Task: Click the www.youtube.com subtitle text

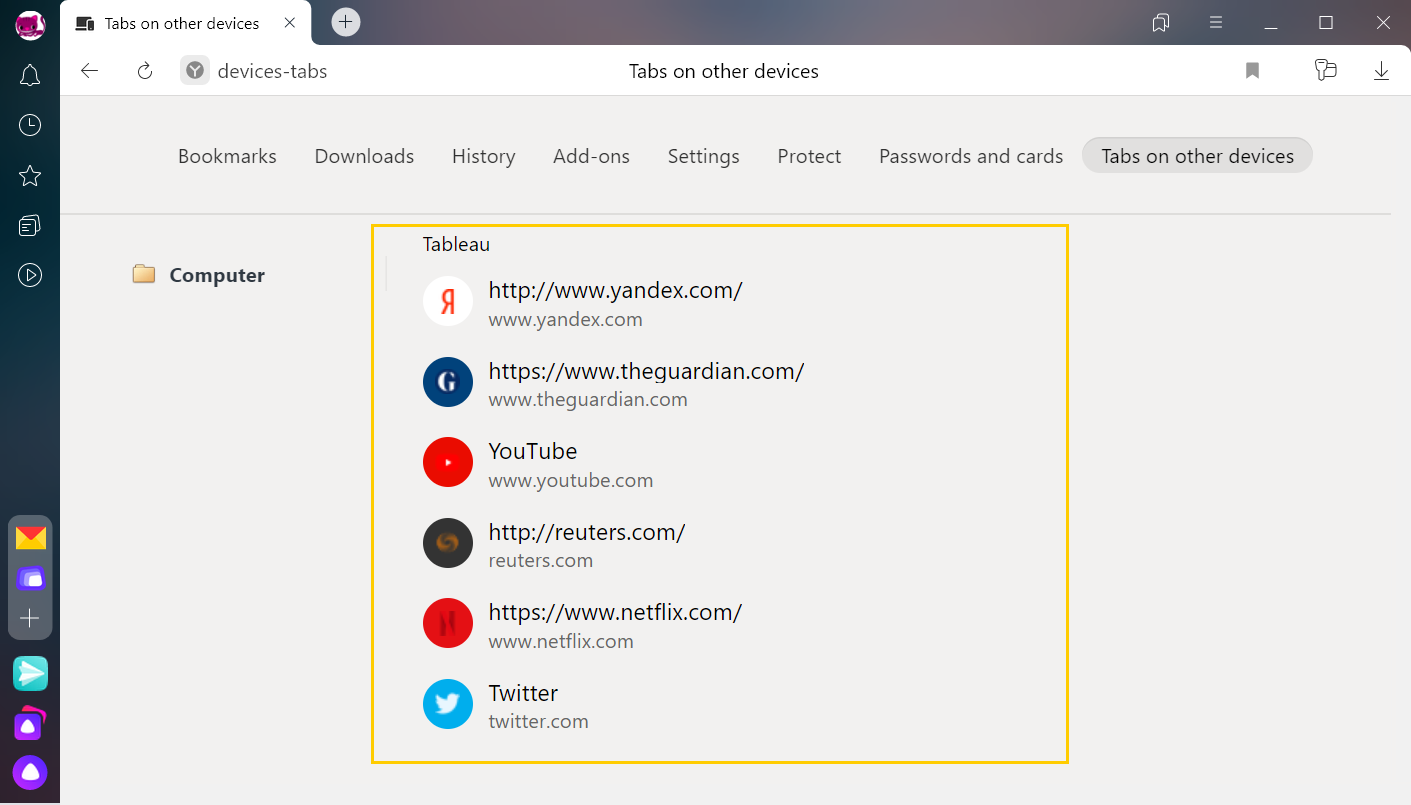Action: click(x=571, y=480)
